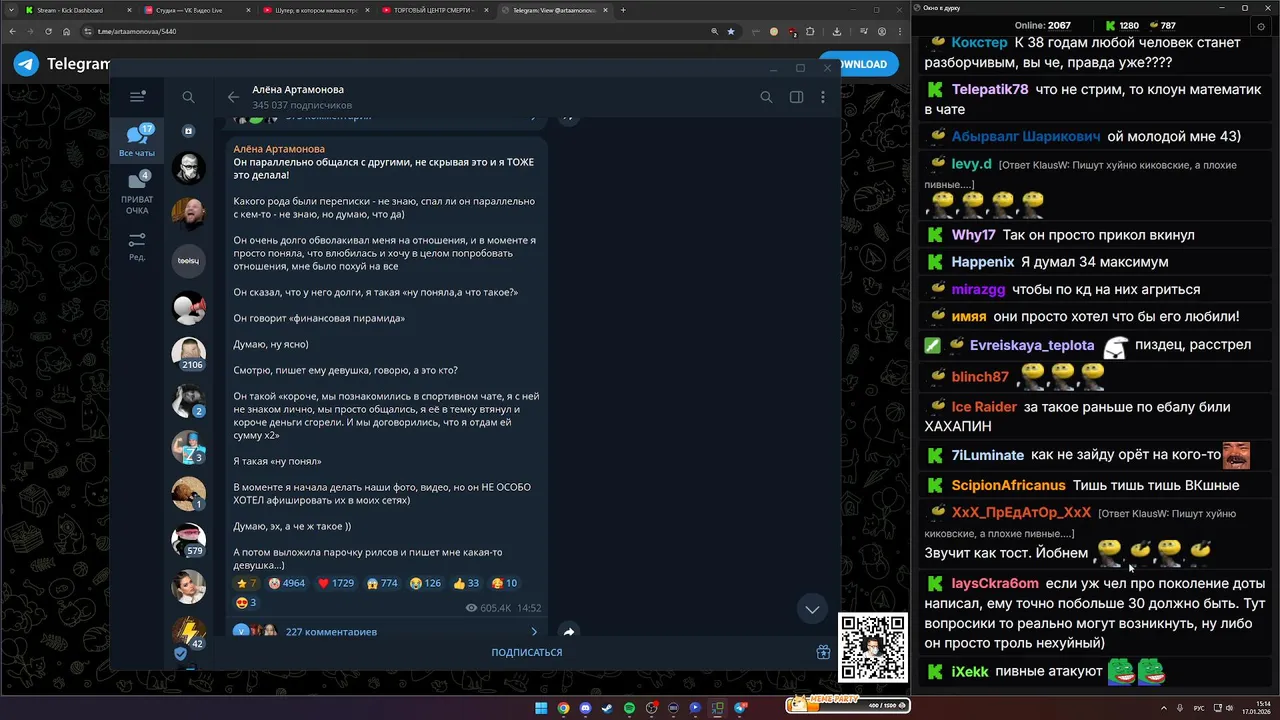The height and width of the screenshot is (720, 1280).
Task: Open a new browser tab
Action: tap(623, 10)
